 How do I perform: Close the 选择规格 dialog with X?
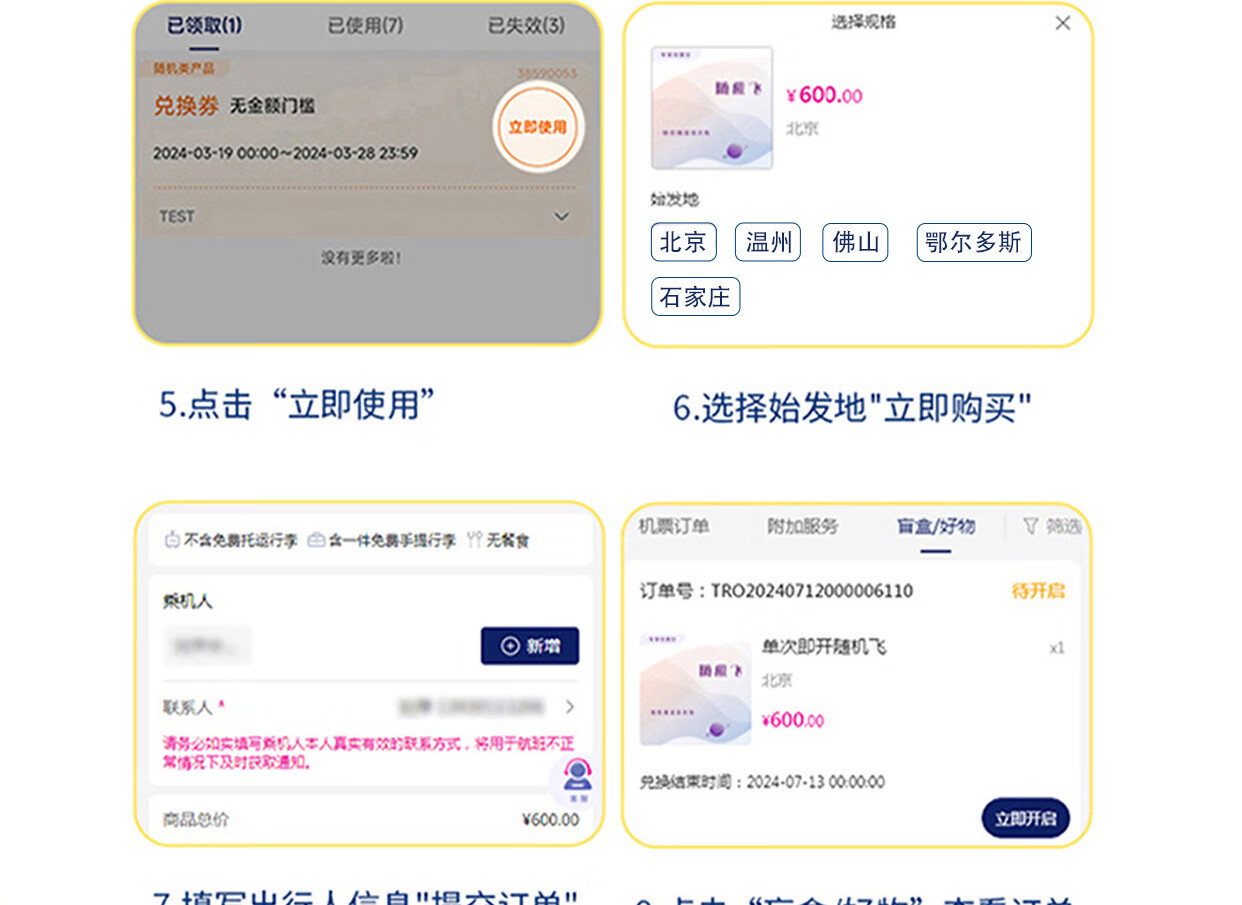pos(1062,22)
